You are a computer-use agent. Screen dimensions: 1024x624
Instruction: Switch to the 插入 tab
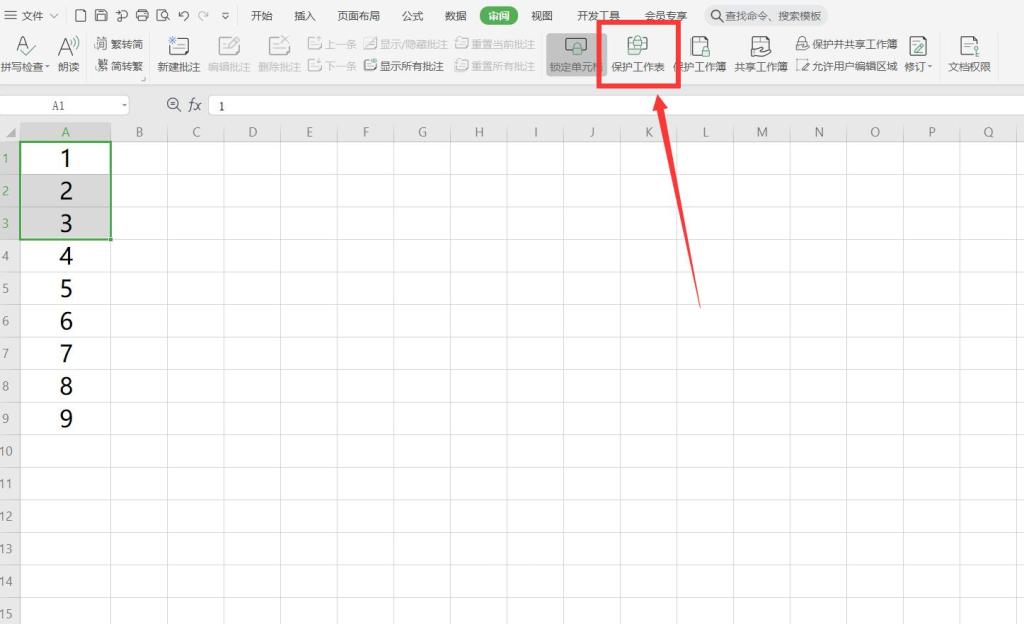pos(304,16)
